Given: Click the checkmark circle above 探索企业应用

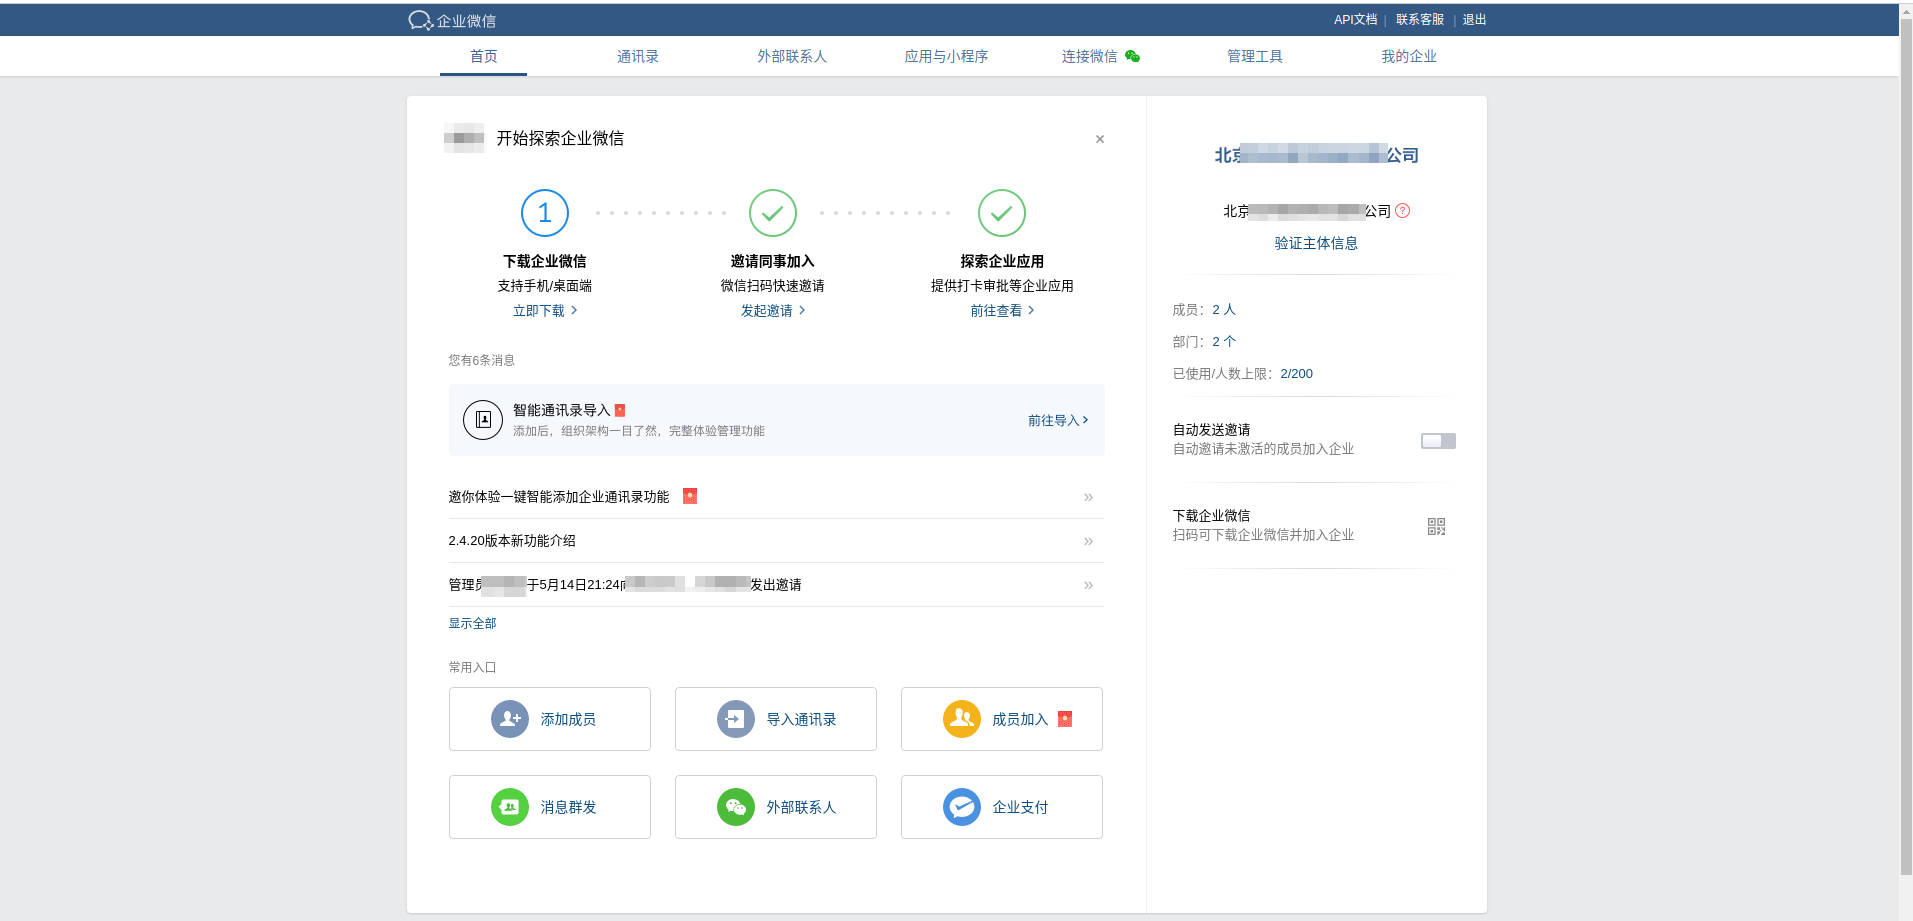Looking at the screenshot, I should 1002,213.
